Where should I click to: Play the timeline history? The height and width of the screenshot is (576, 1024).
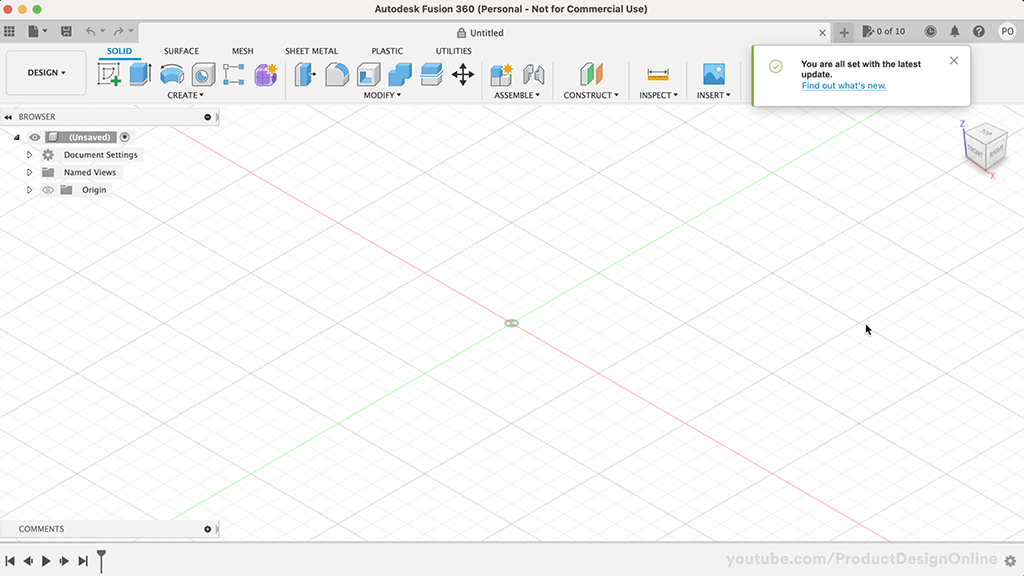46,561
